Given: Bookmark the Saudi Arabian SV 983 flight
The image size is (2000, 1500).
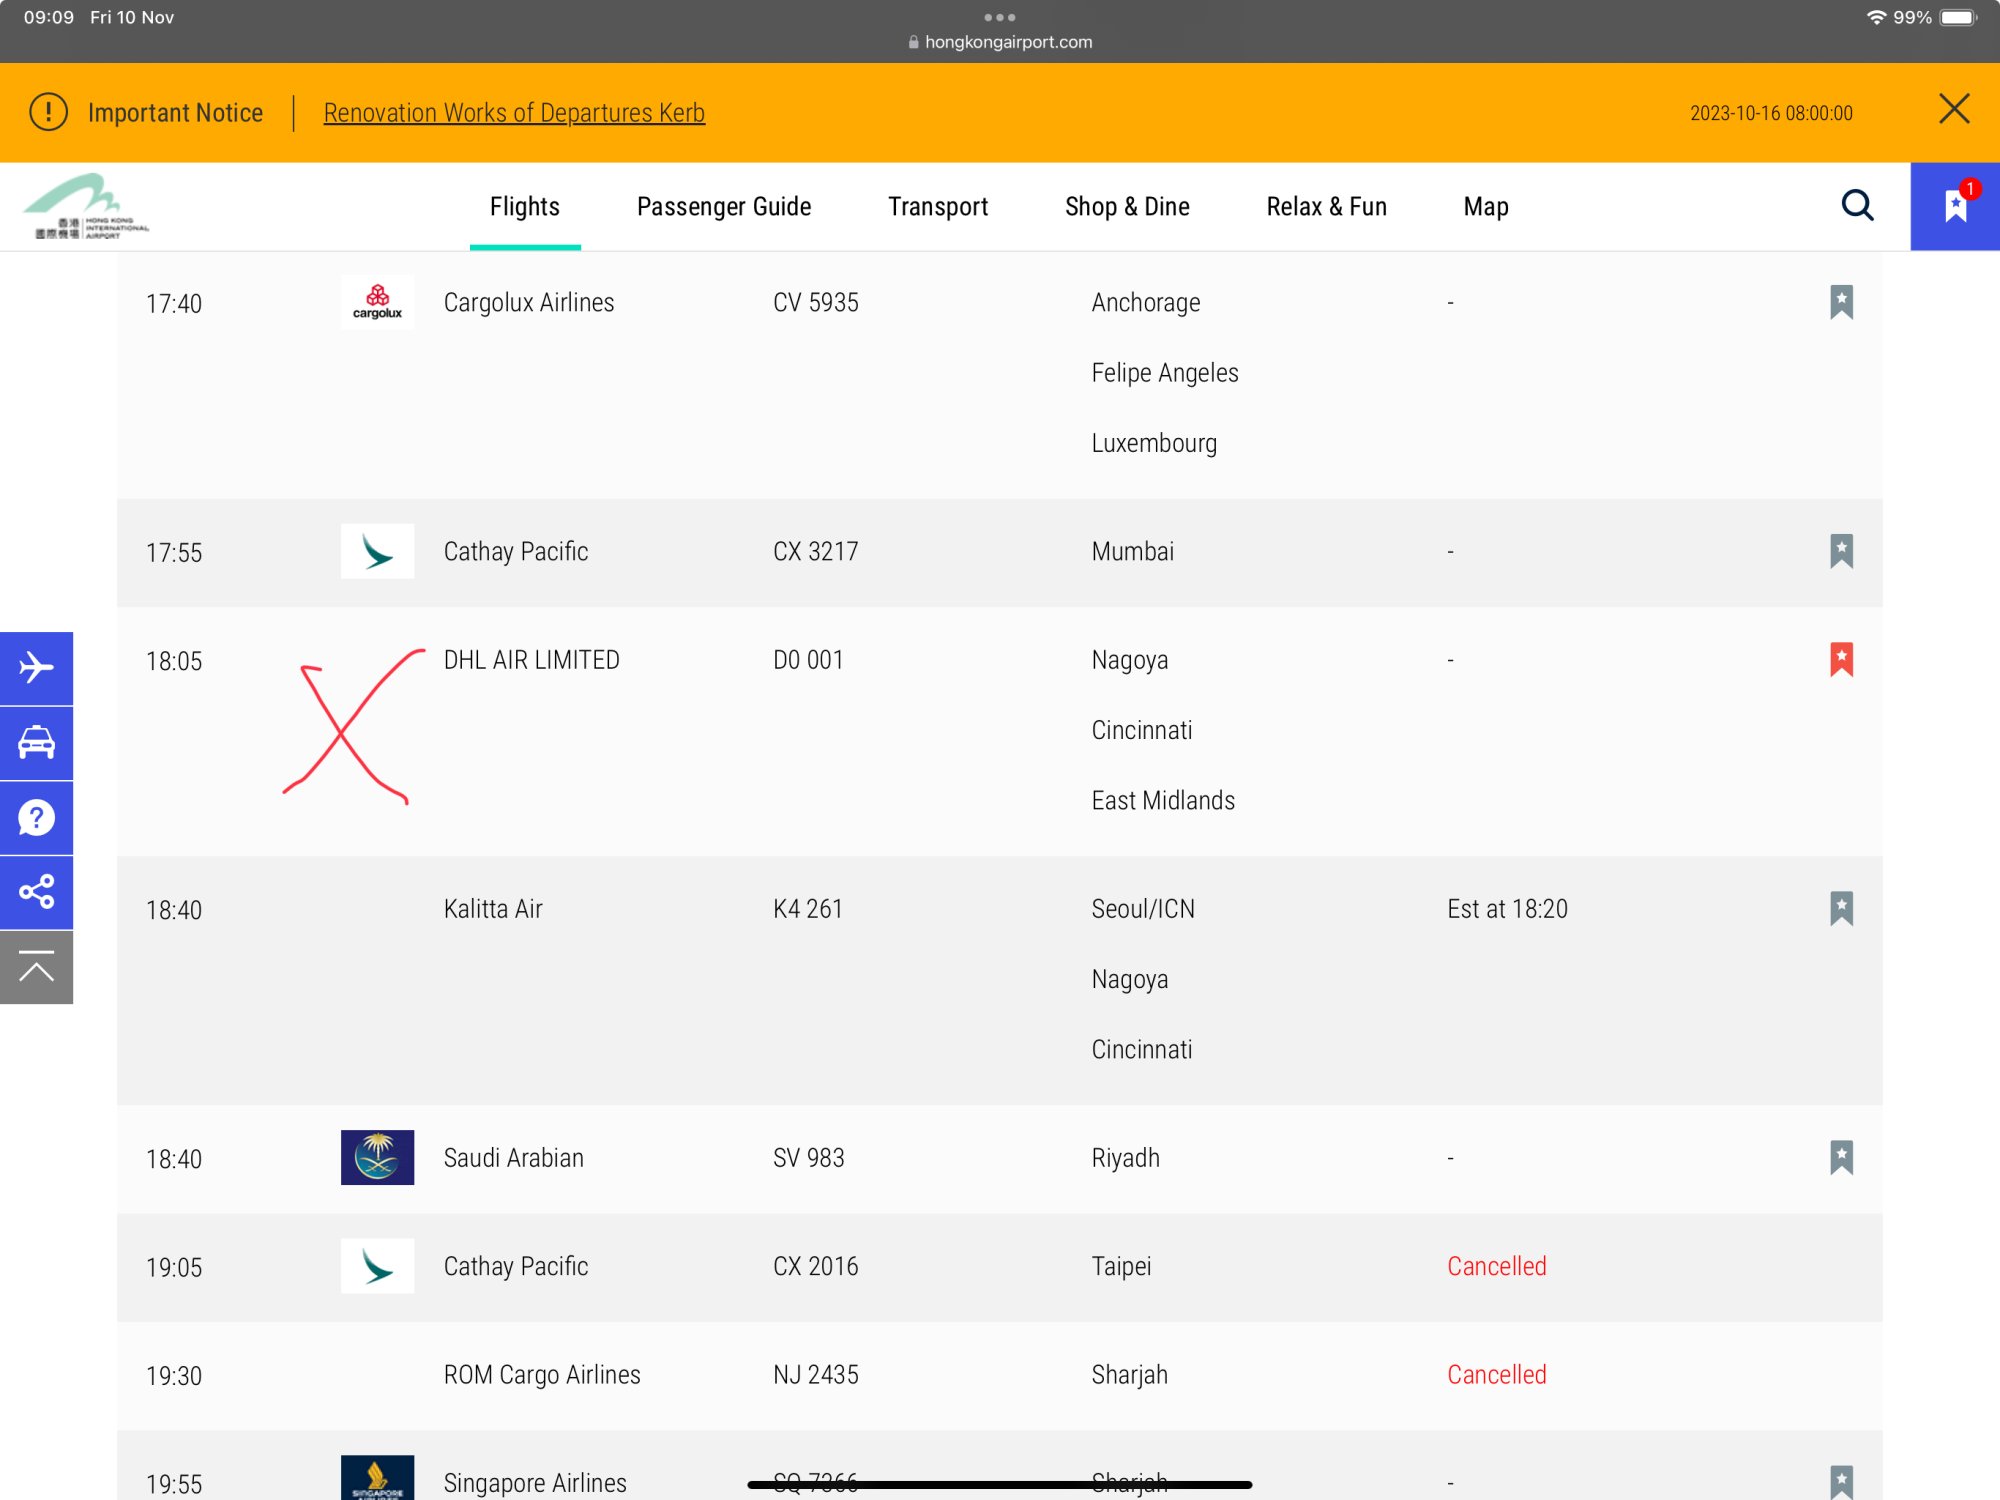Looking at the screenshot, I should (x=1841, y=1158).
